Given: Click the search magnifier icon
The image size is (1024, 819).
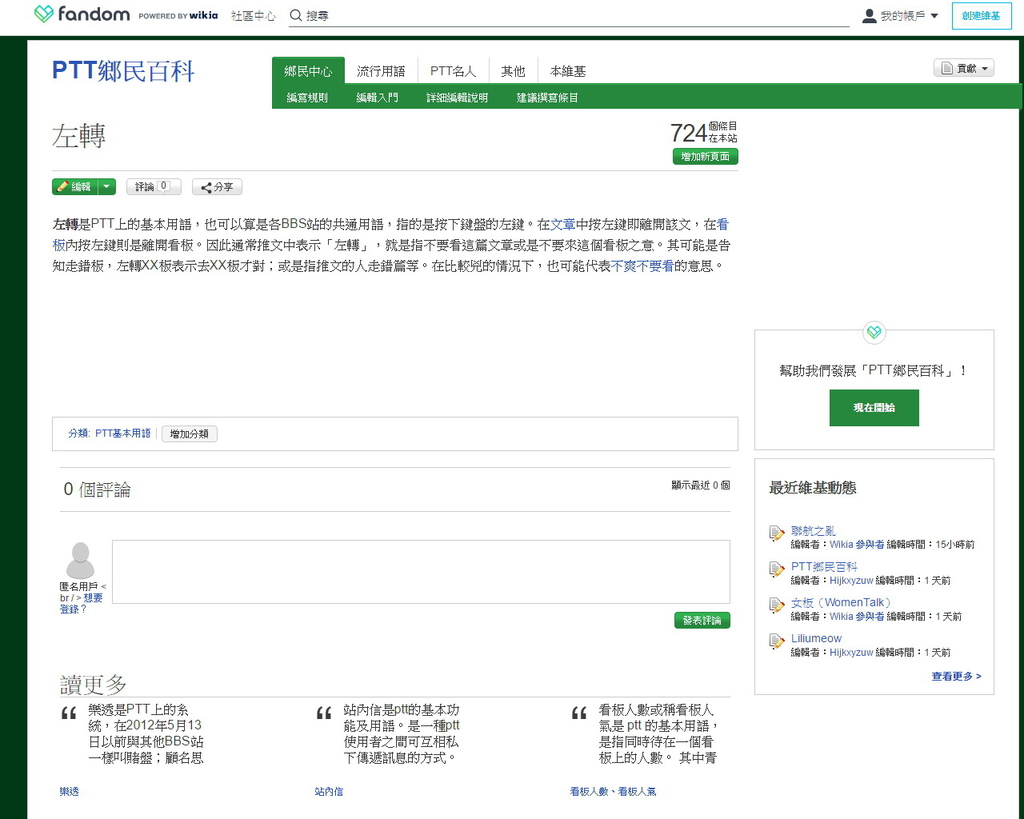Looking at the screenshot, I should (296, 15).
